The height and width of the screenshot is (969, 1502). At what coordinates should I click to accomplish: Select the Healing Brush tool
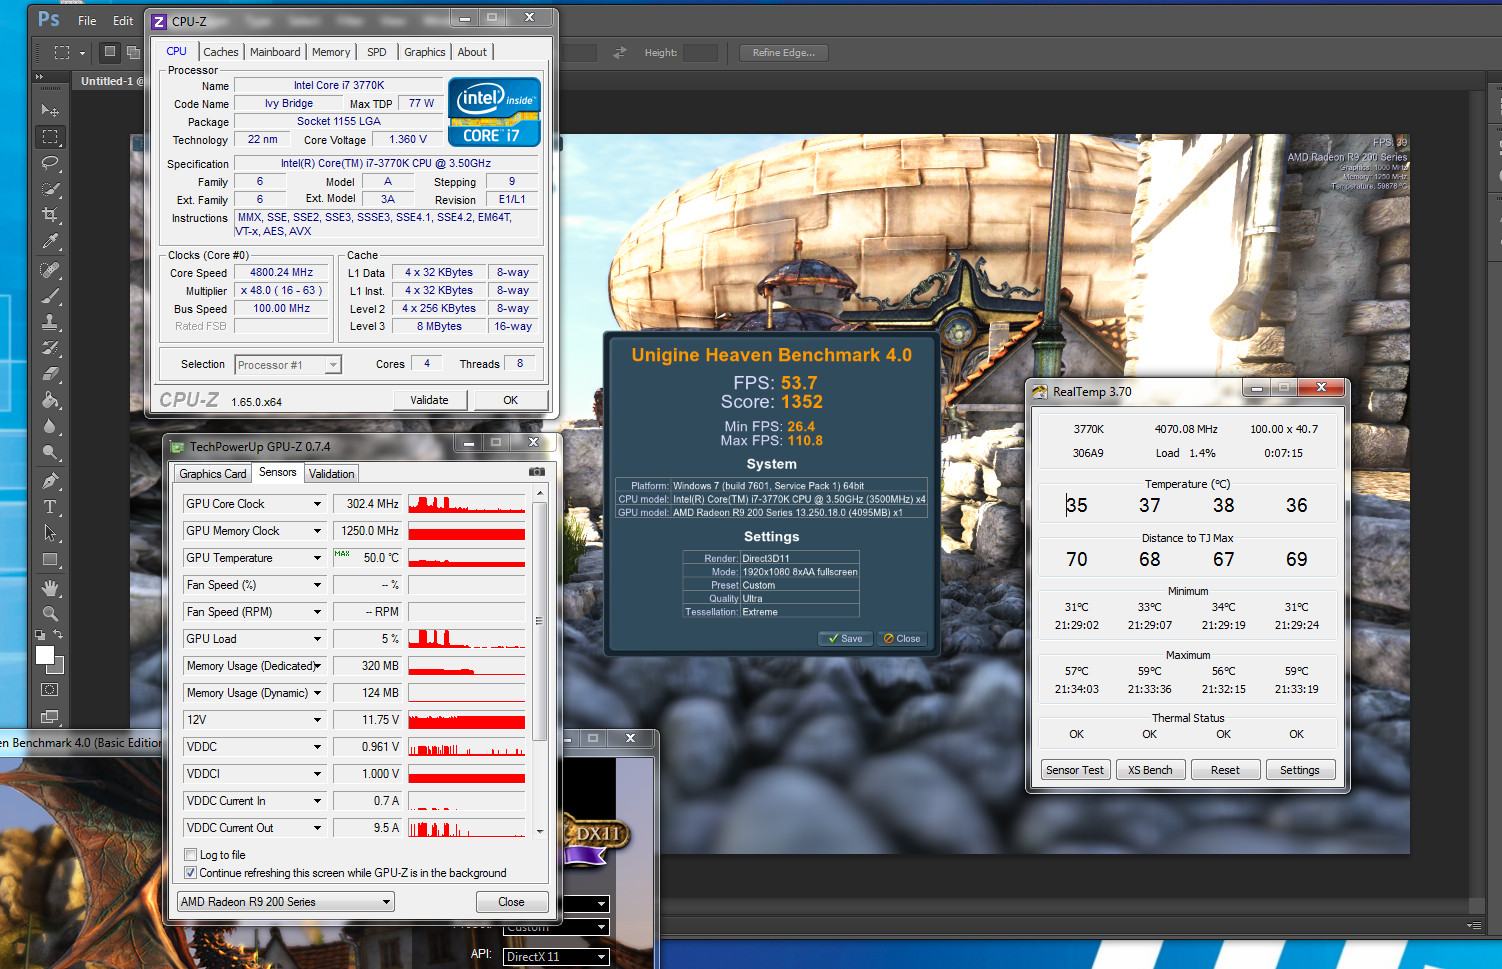click(x=50, y=270)
